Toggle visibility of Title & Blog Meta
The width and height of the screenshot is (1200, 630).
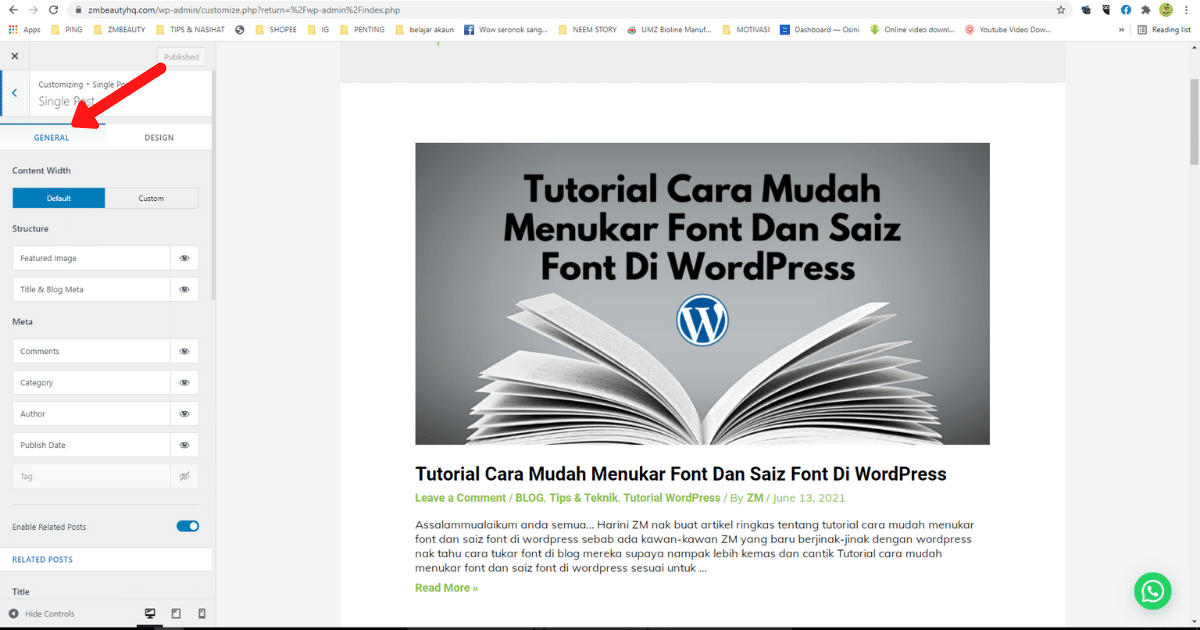click(x=184, y=289)
